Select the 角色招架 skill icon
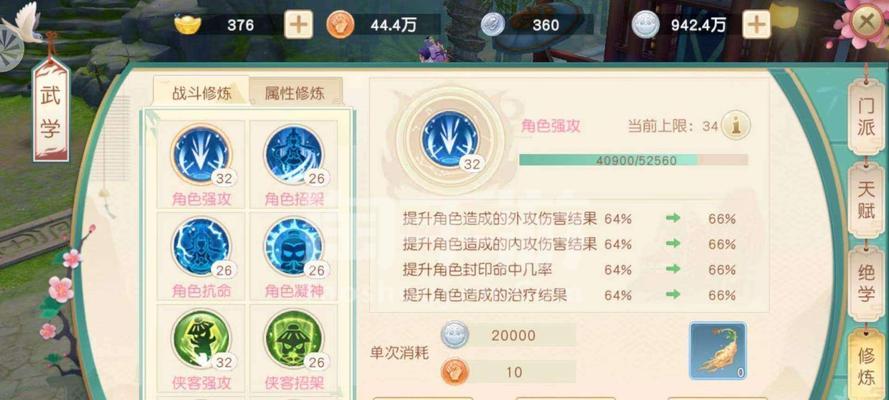The width and height of the screenshot is (889, 400). click(x=294, y=155)
